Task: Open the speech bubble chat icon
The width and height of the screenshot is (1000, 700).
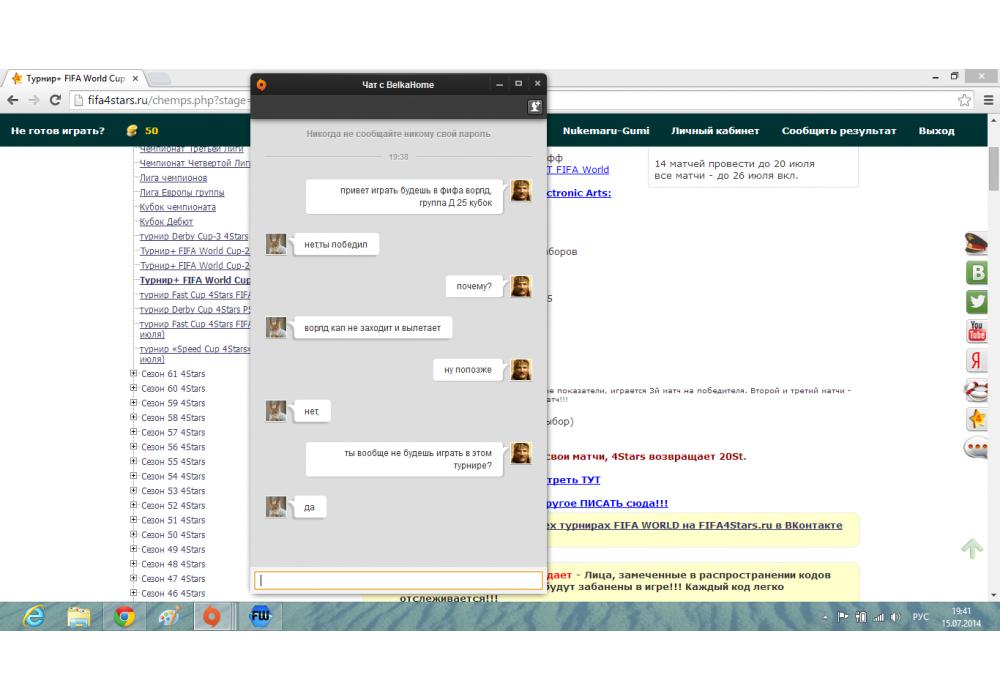Action: (976, 448)
